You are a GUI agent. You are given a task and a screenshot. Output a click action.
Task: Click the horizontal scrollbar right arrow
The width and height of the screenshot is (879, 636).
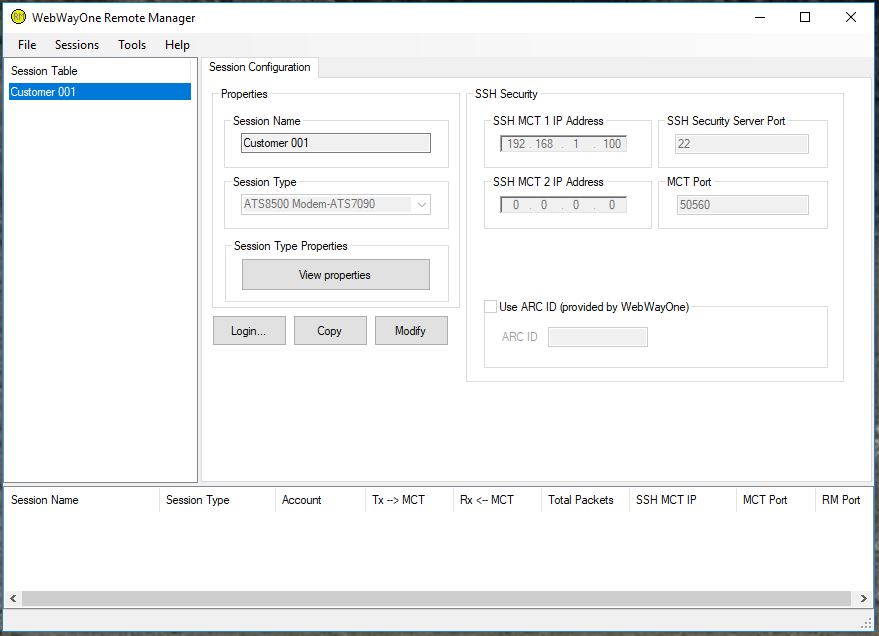pos(864,598)
